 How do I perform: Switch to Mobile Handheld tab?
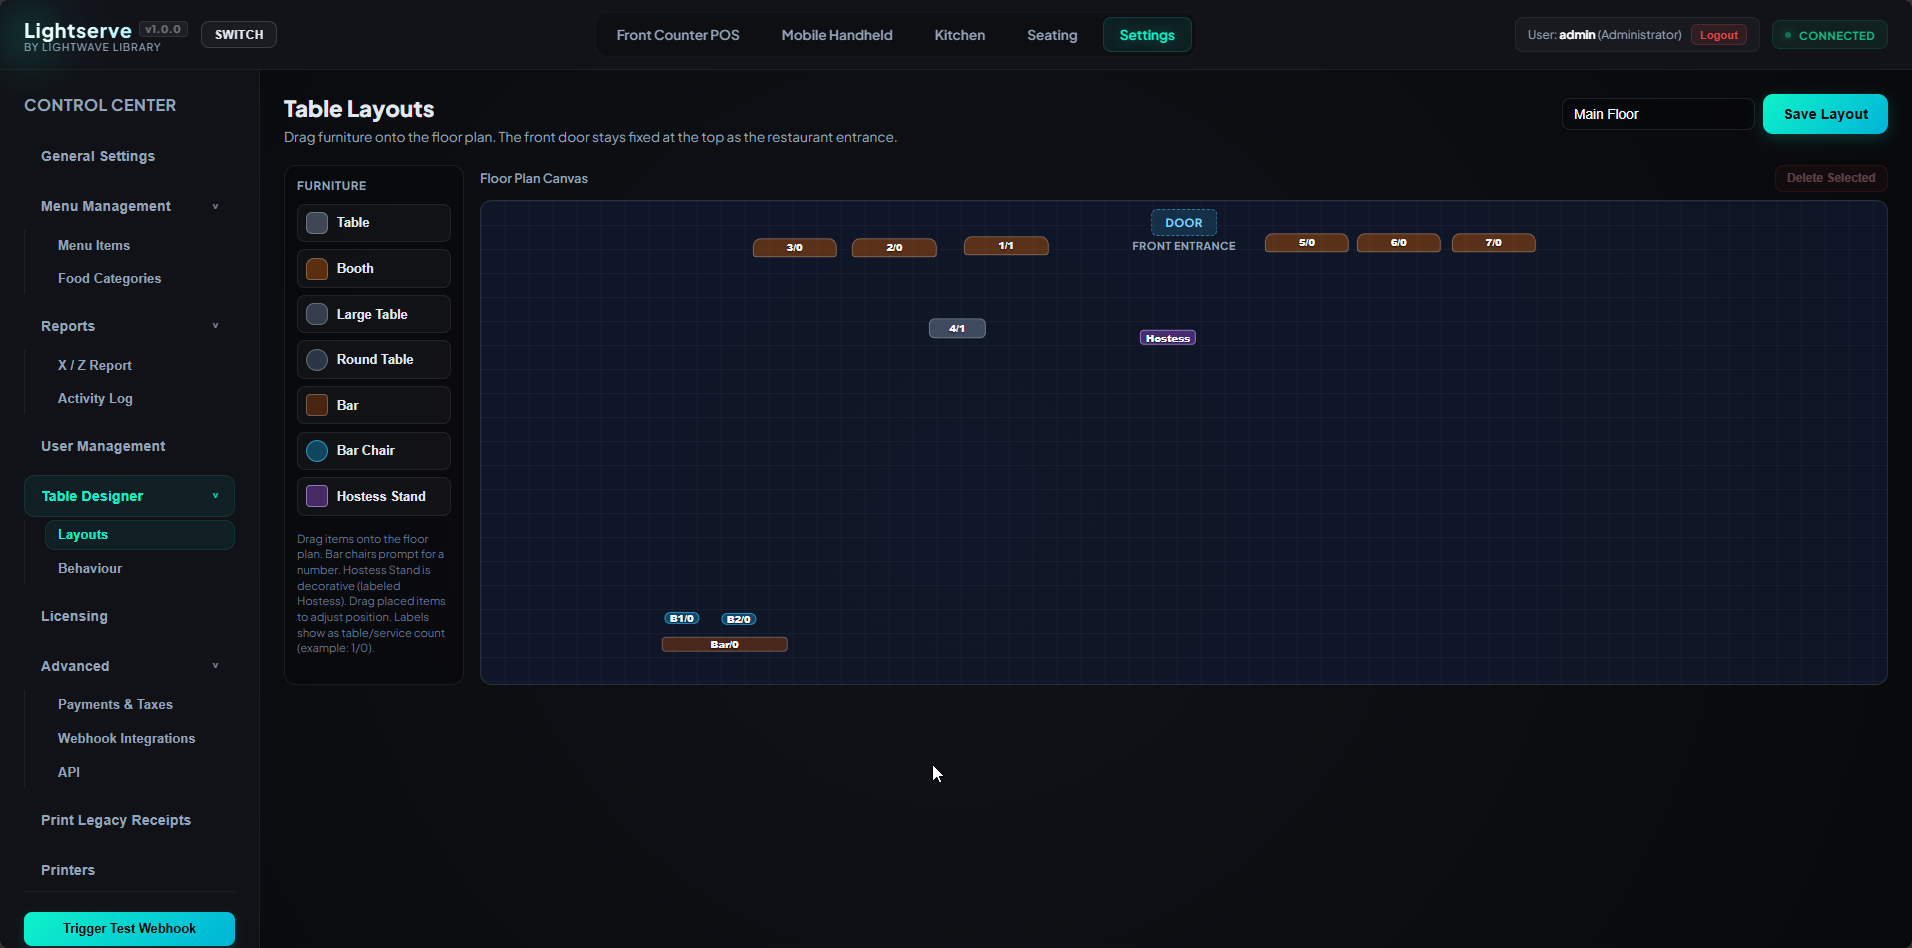coord(837,35)
